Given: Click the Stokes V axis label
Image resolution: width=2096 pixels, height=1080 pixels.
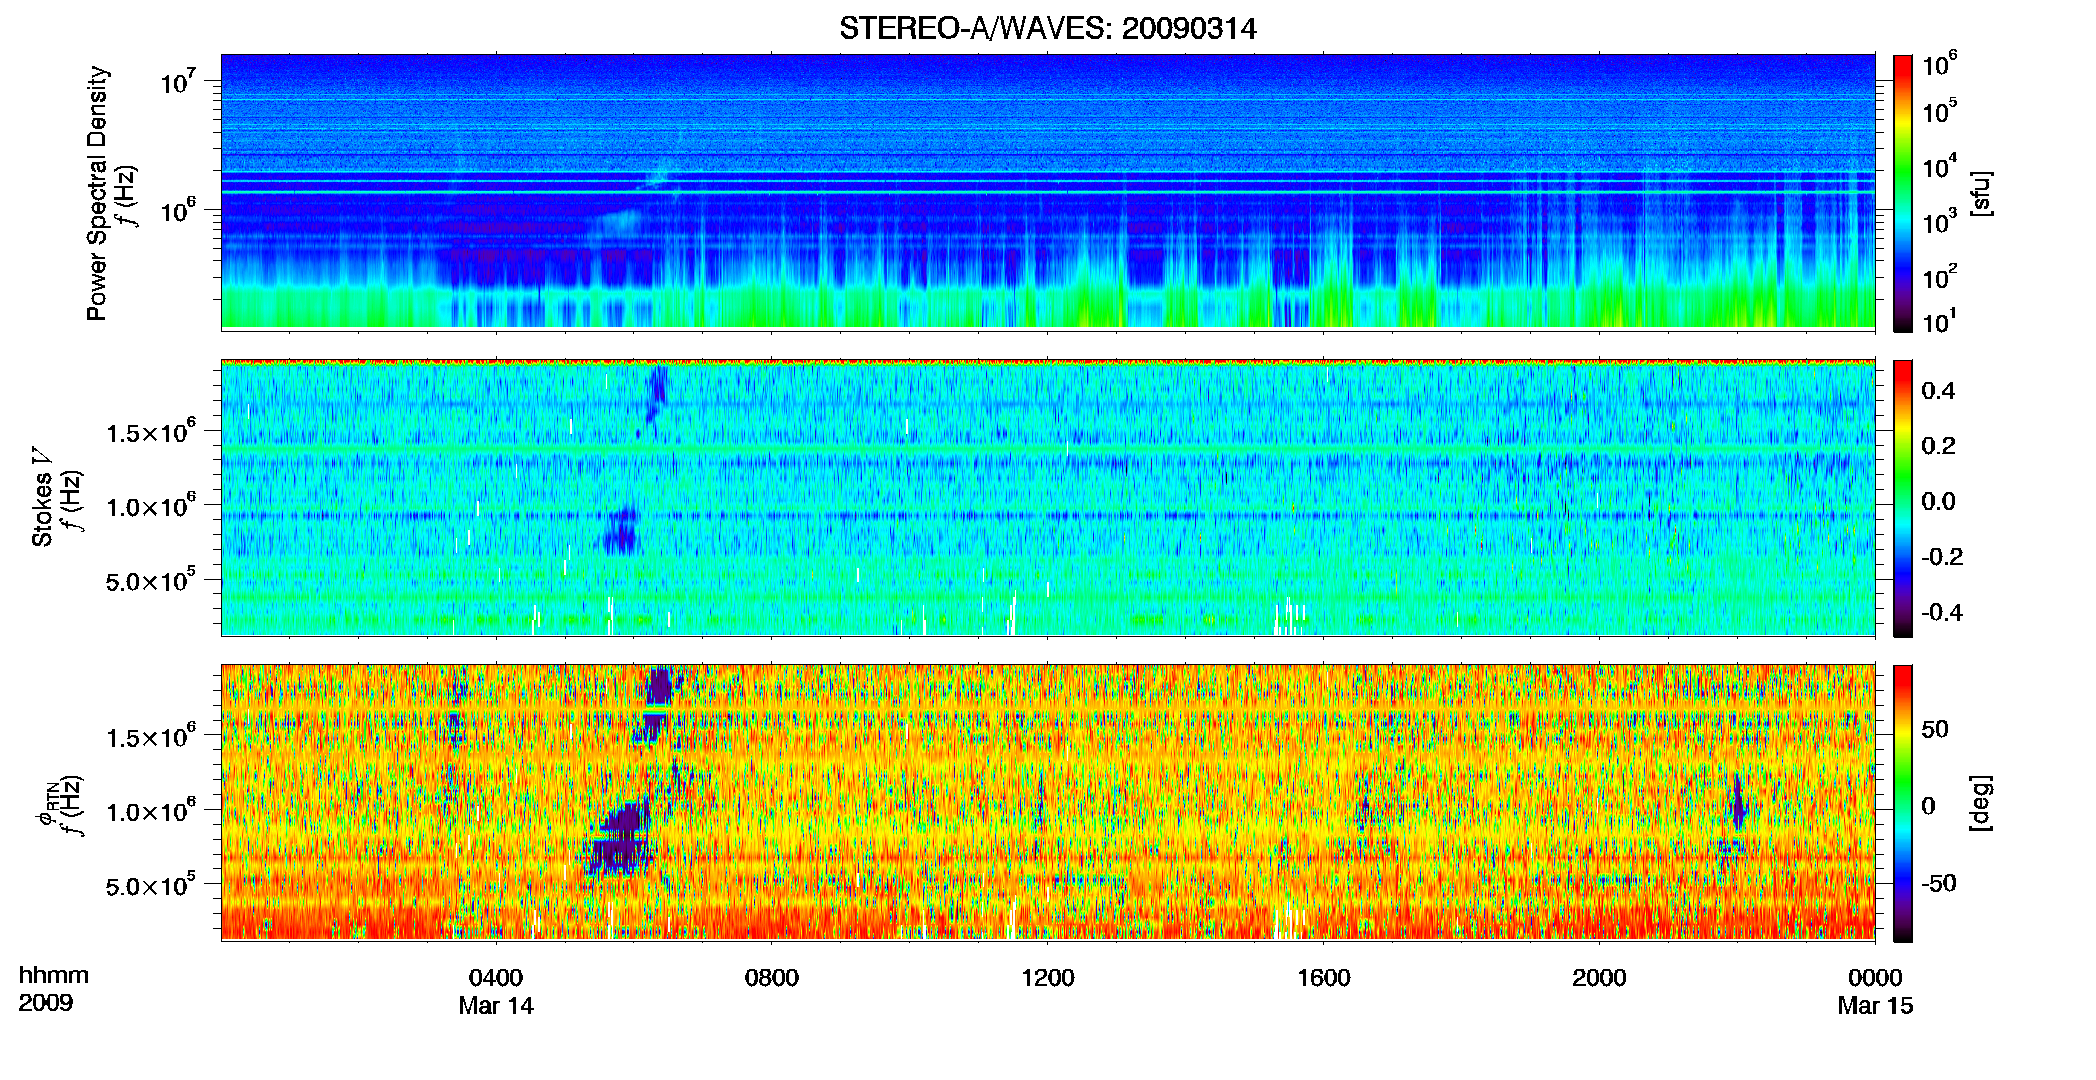Looking at the screenshot, I should tap(42, 497).
